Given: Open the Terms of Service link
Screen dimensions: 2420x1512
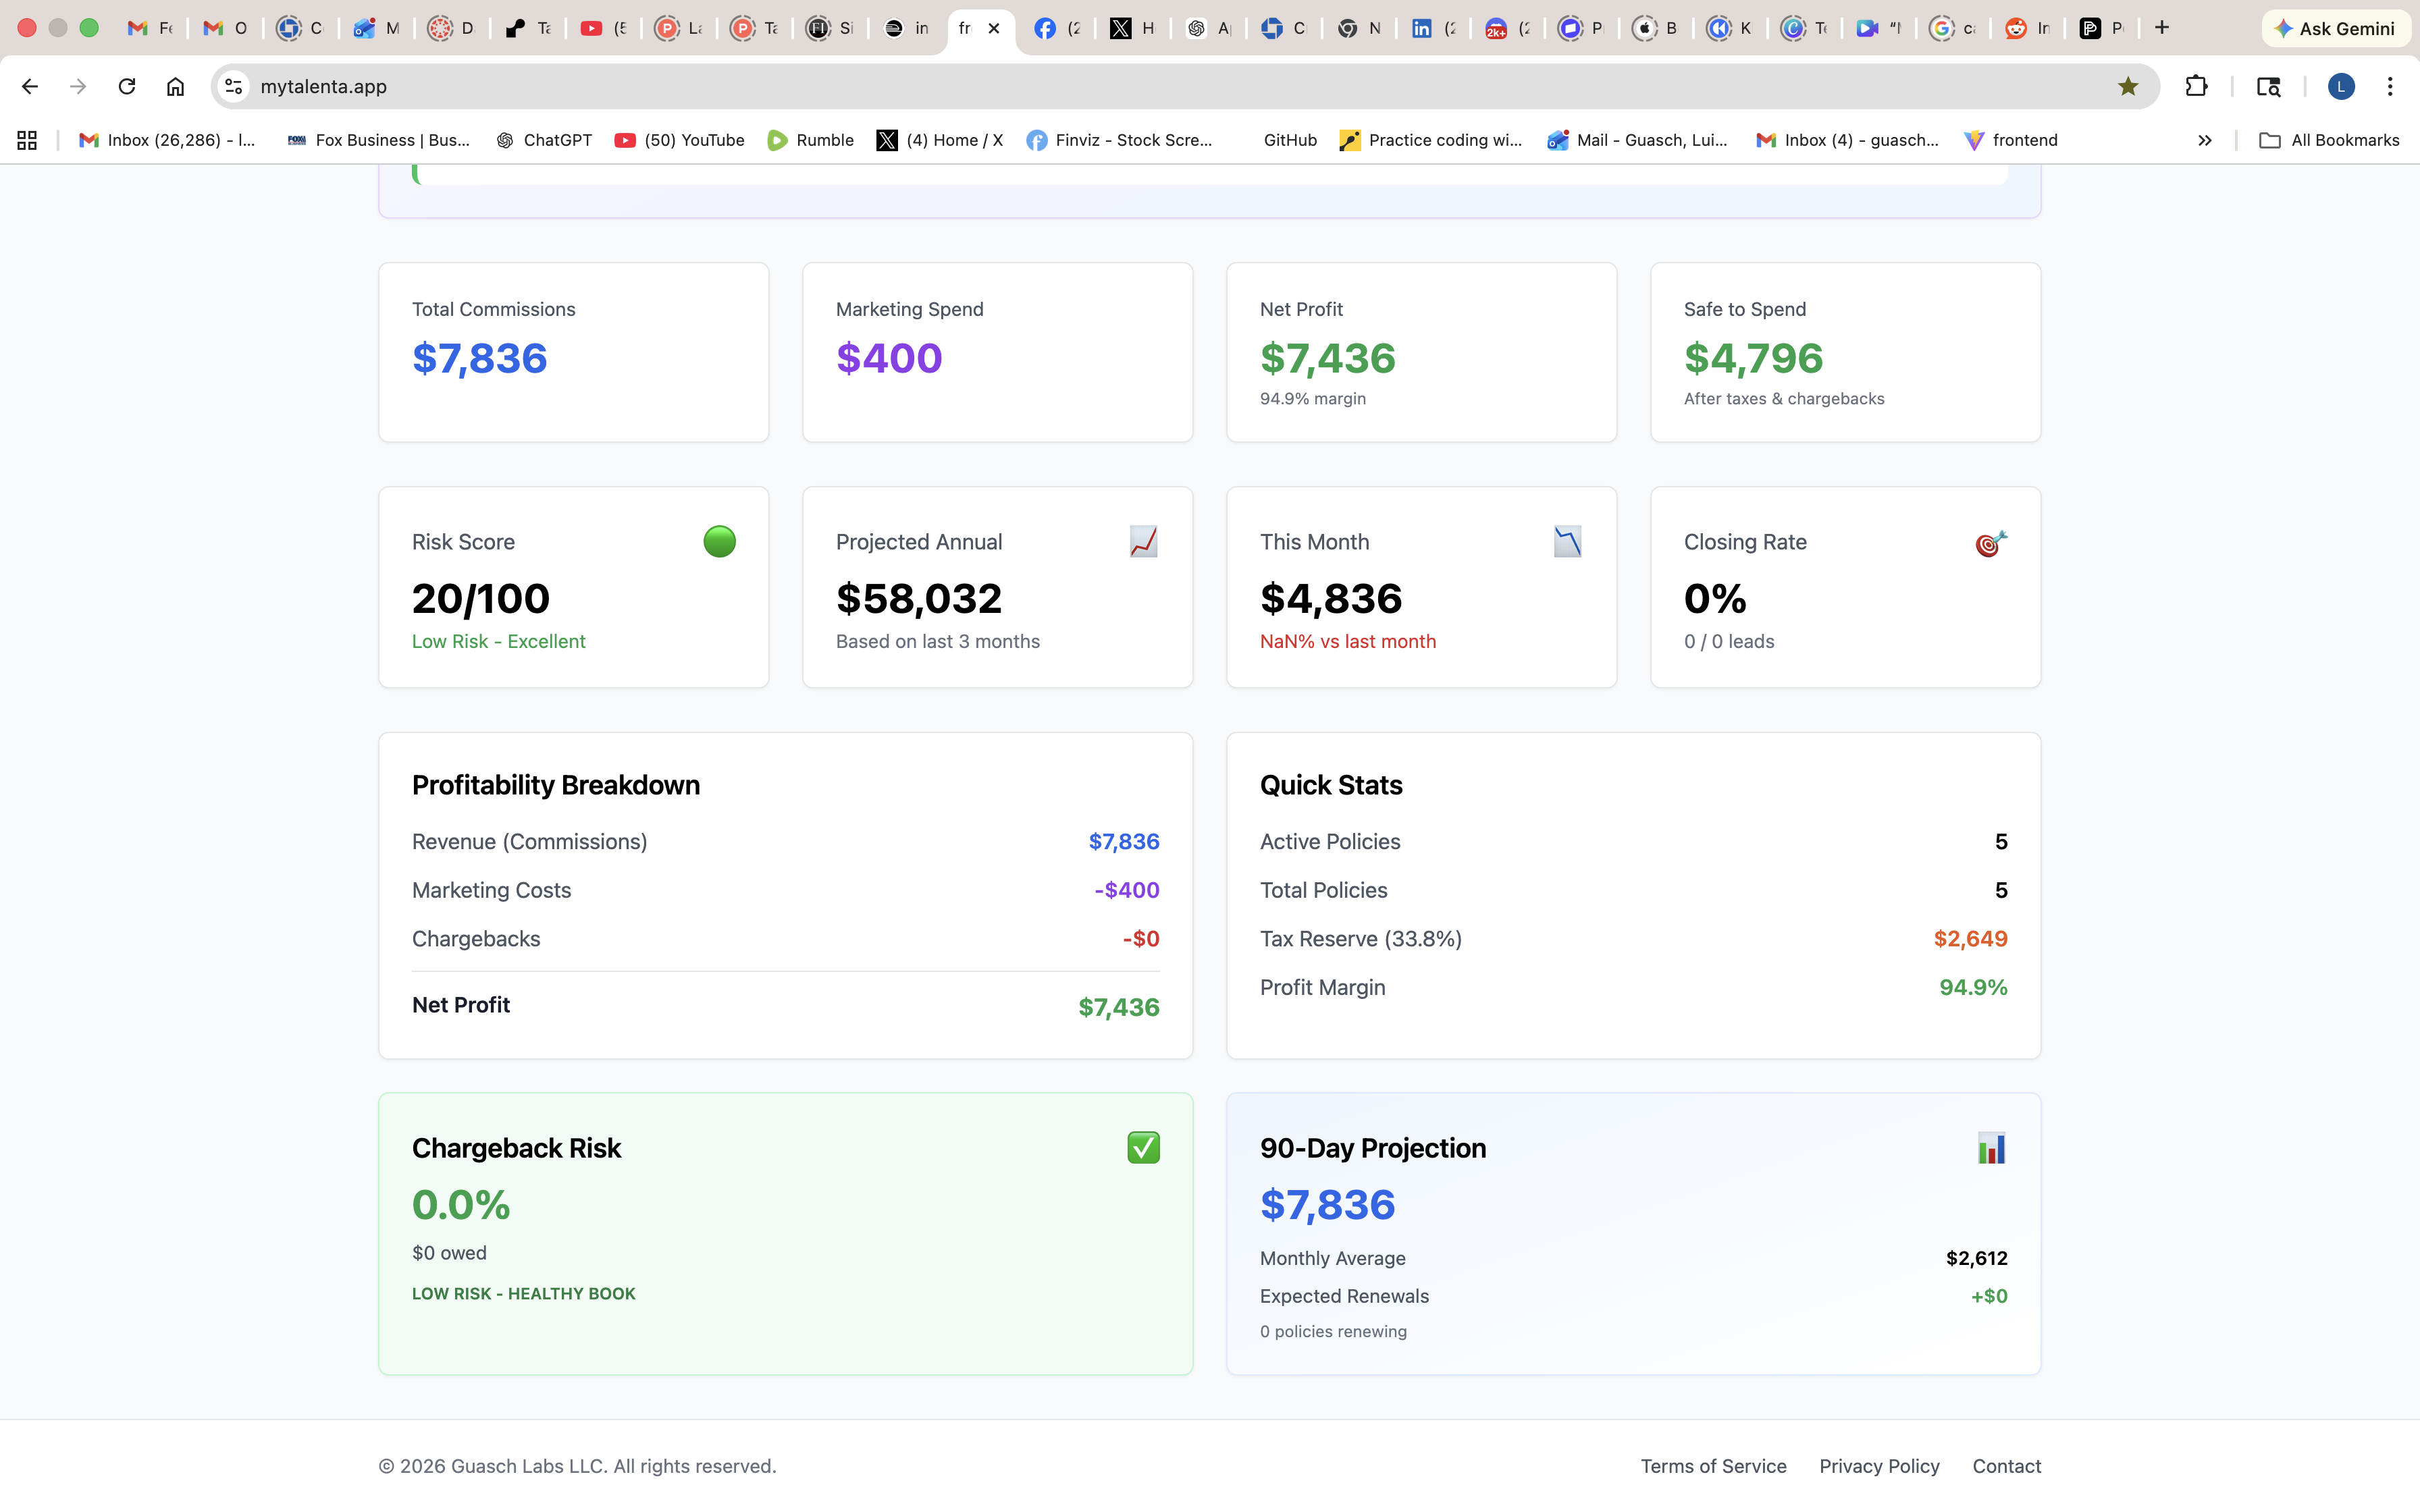Looking at the screenshot, I should tap(1713, 1465).
